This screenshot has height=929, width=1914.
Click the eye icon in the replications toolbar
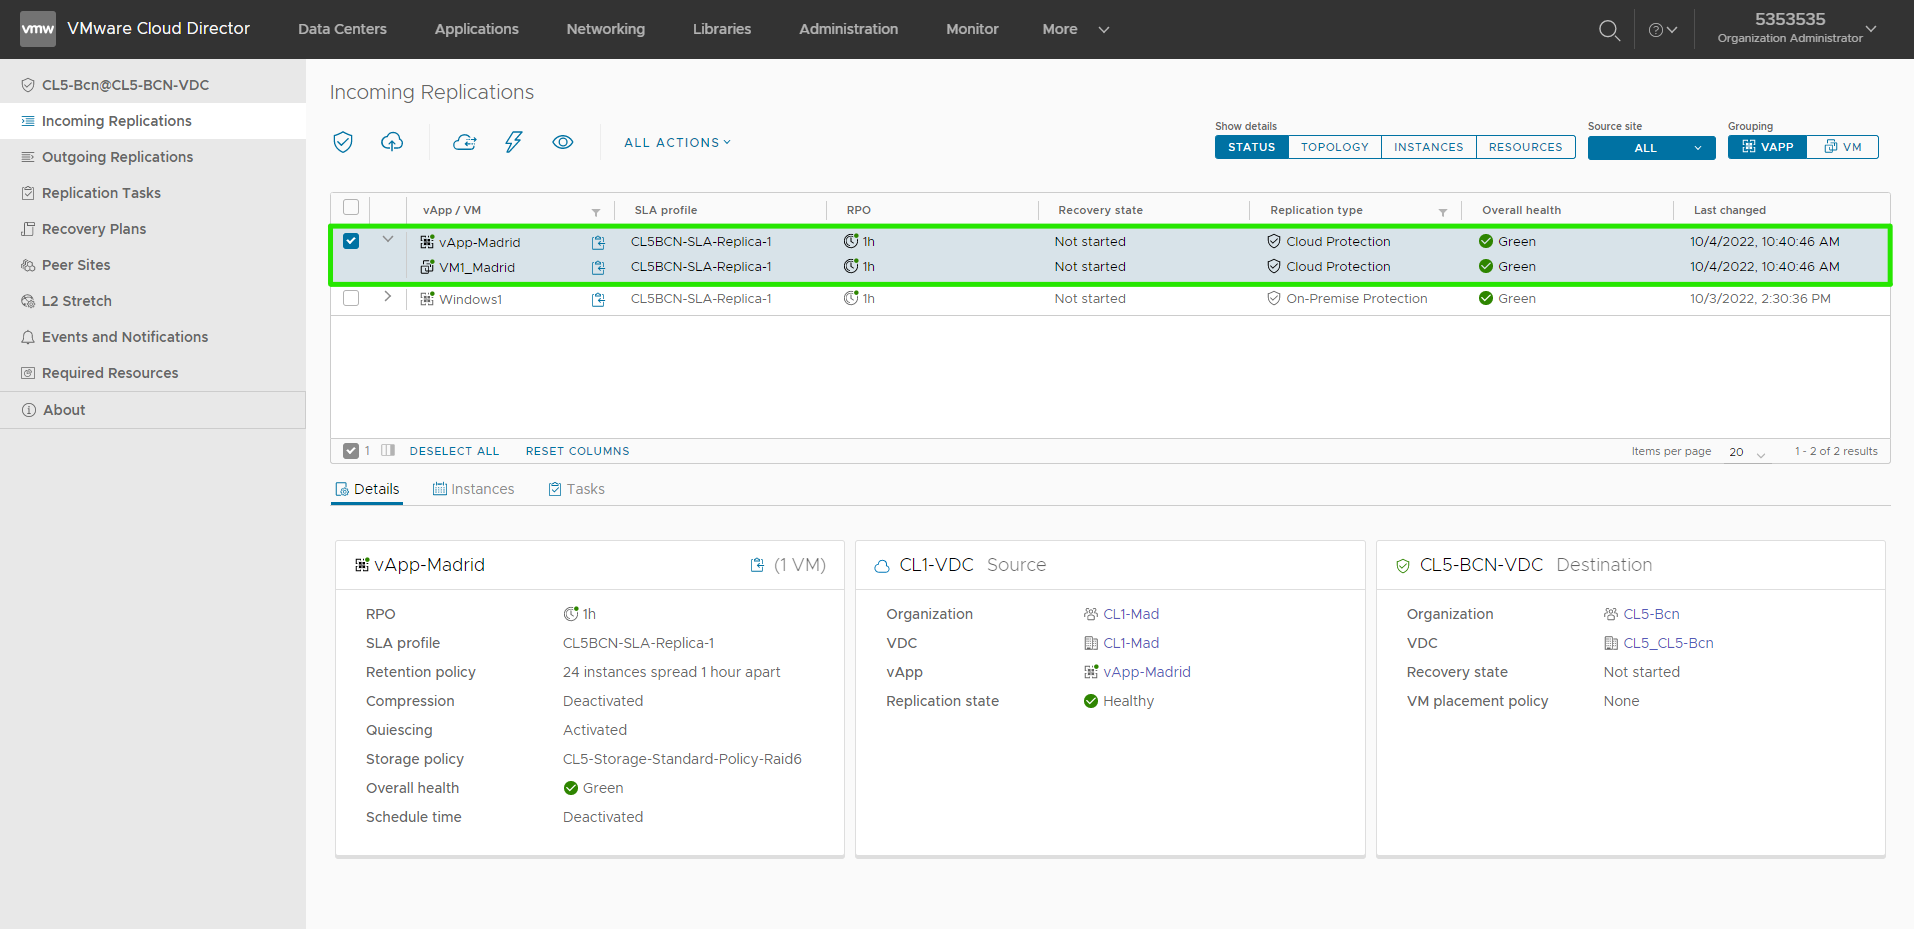click(x=563, y=142)
